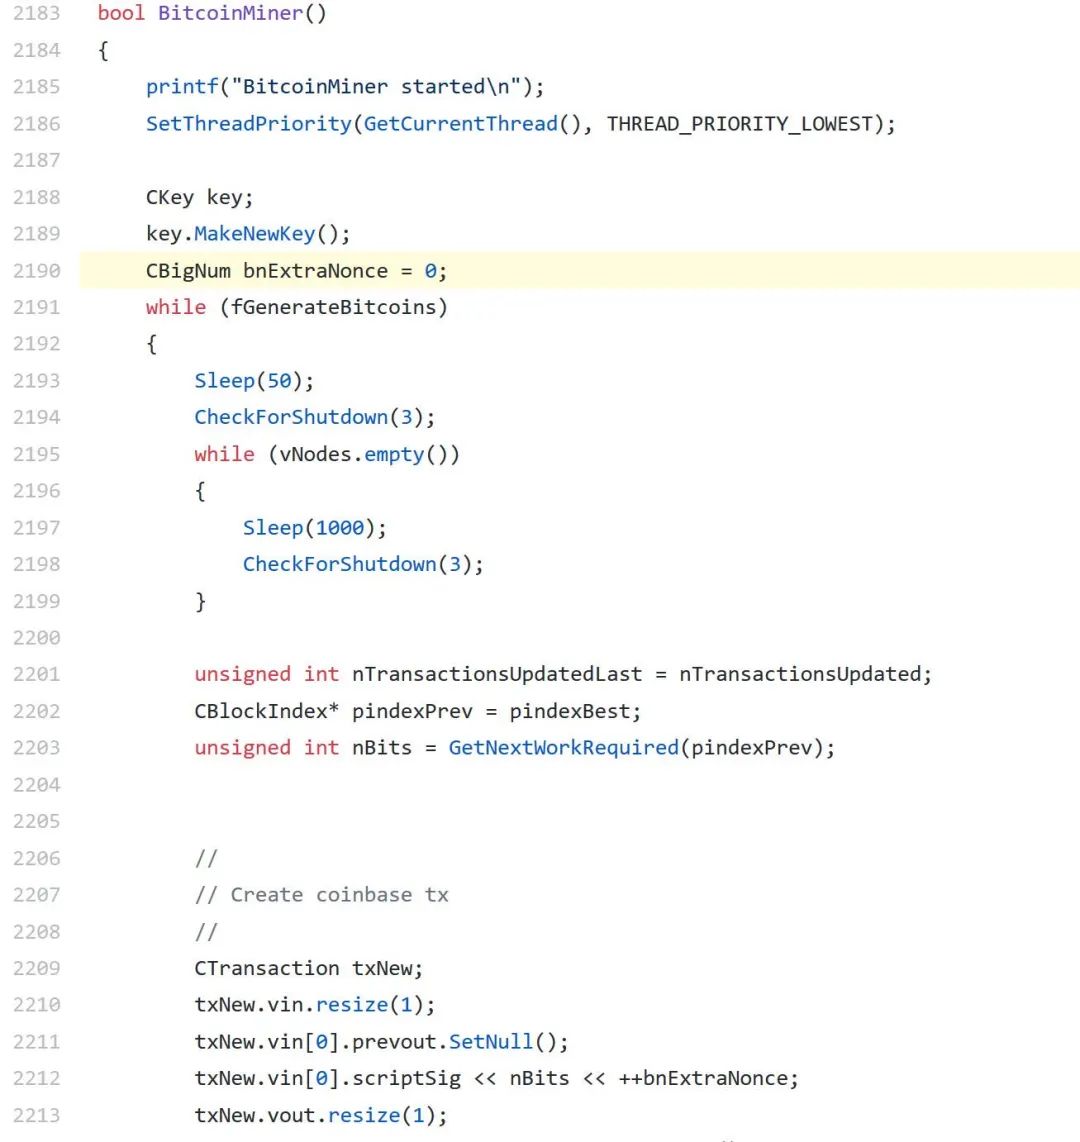The image size is (1080, 1142).
Task: Click line number 2183
Action: coord(36,14)
